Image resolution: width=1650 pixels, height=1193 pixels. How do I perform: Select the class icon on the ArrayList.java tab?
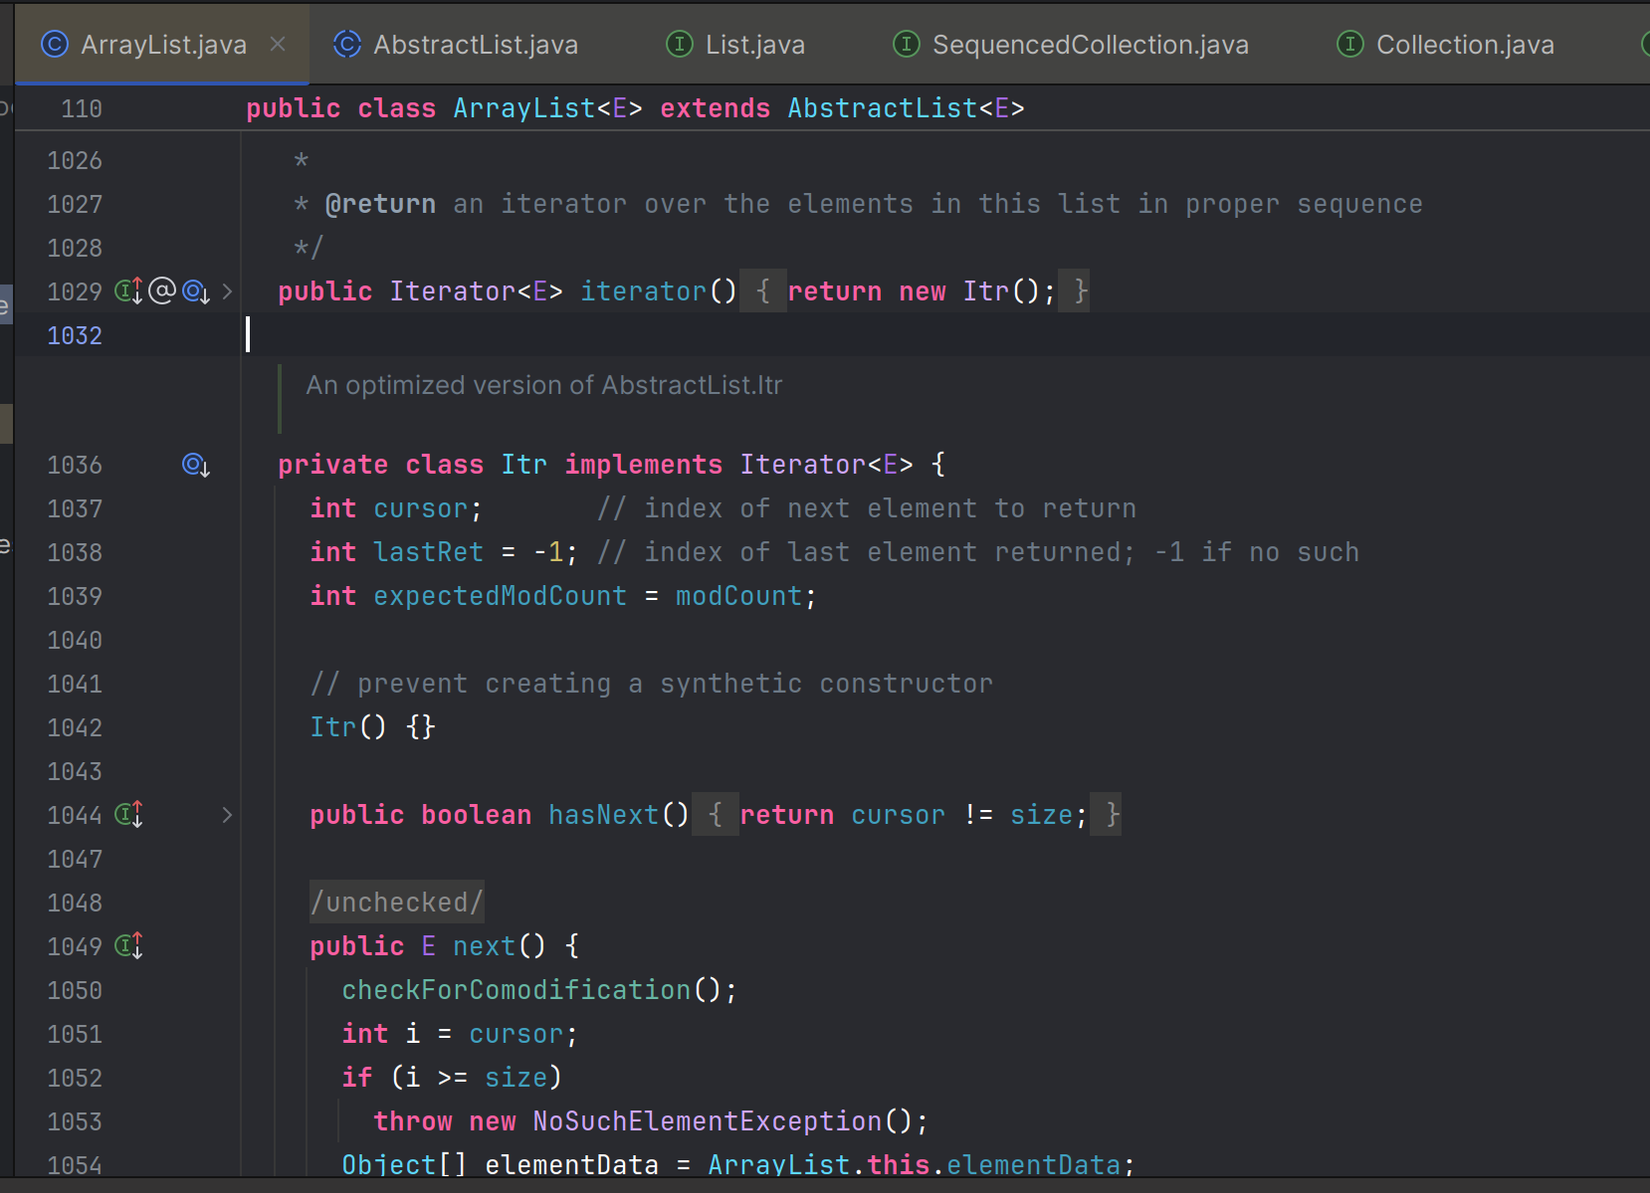[54, 44]
